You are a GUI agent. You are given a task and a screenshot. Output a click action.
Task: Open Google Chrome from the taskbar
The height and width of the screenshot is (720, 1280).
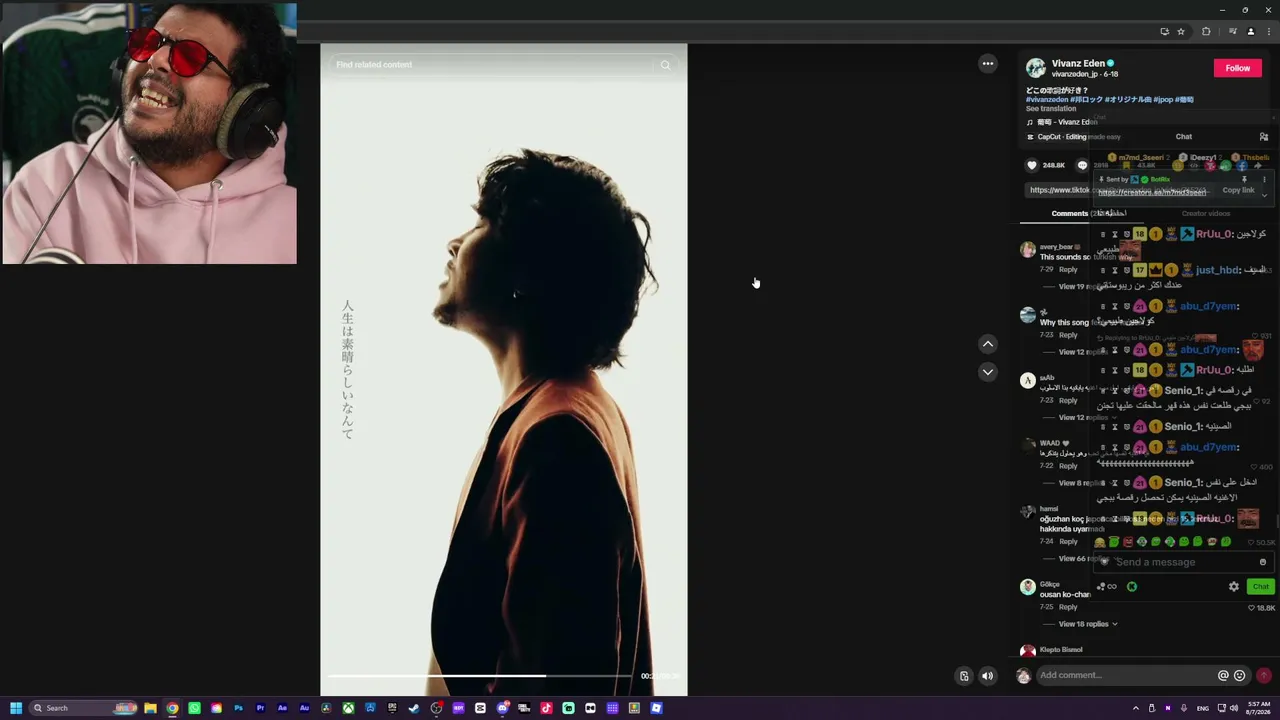[x=172, y=708]
